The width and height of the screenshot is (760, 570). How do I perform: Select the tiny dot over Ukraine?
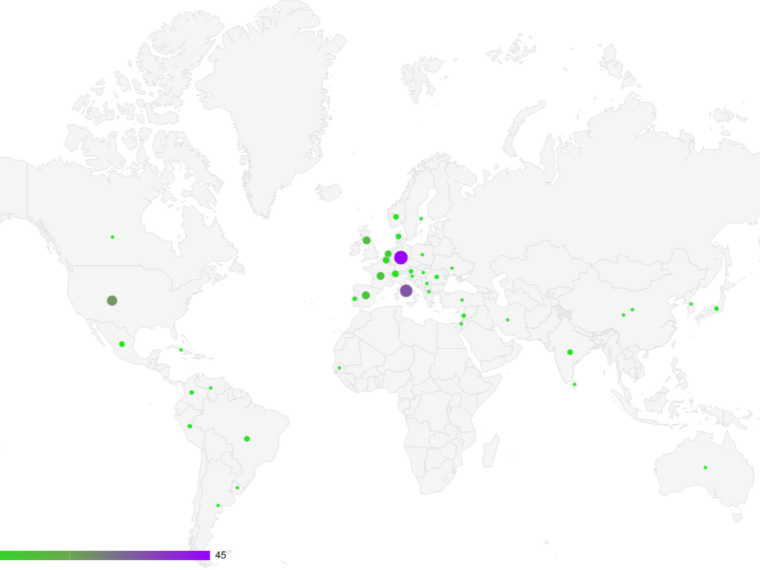(452, 268)
